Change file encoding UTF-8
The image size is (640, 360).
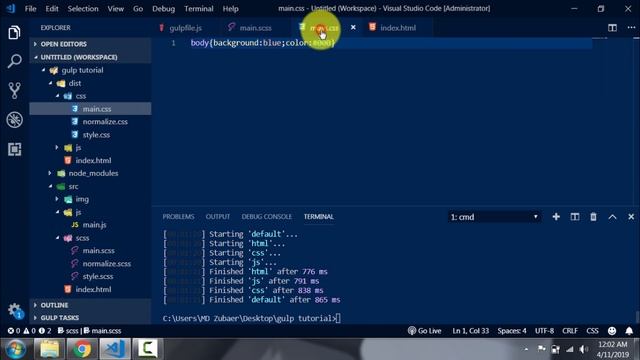tap(544, 331)
